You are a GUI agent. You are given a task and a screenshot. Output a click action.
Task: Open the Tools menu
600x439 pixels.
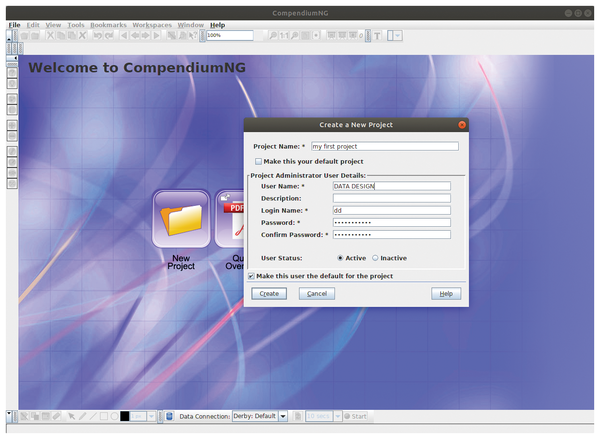tap(76, 25)
